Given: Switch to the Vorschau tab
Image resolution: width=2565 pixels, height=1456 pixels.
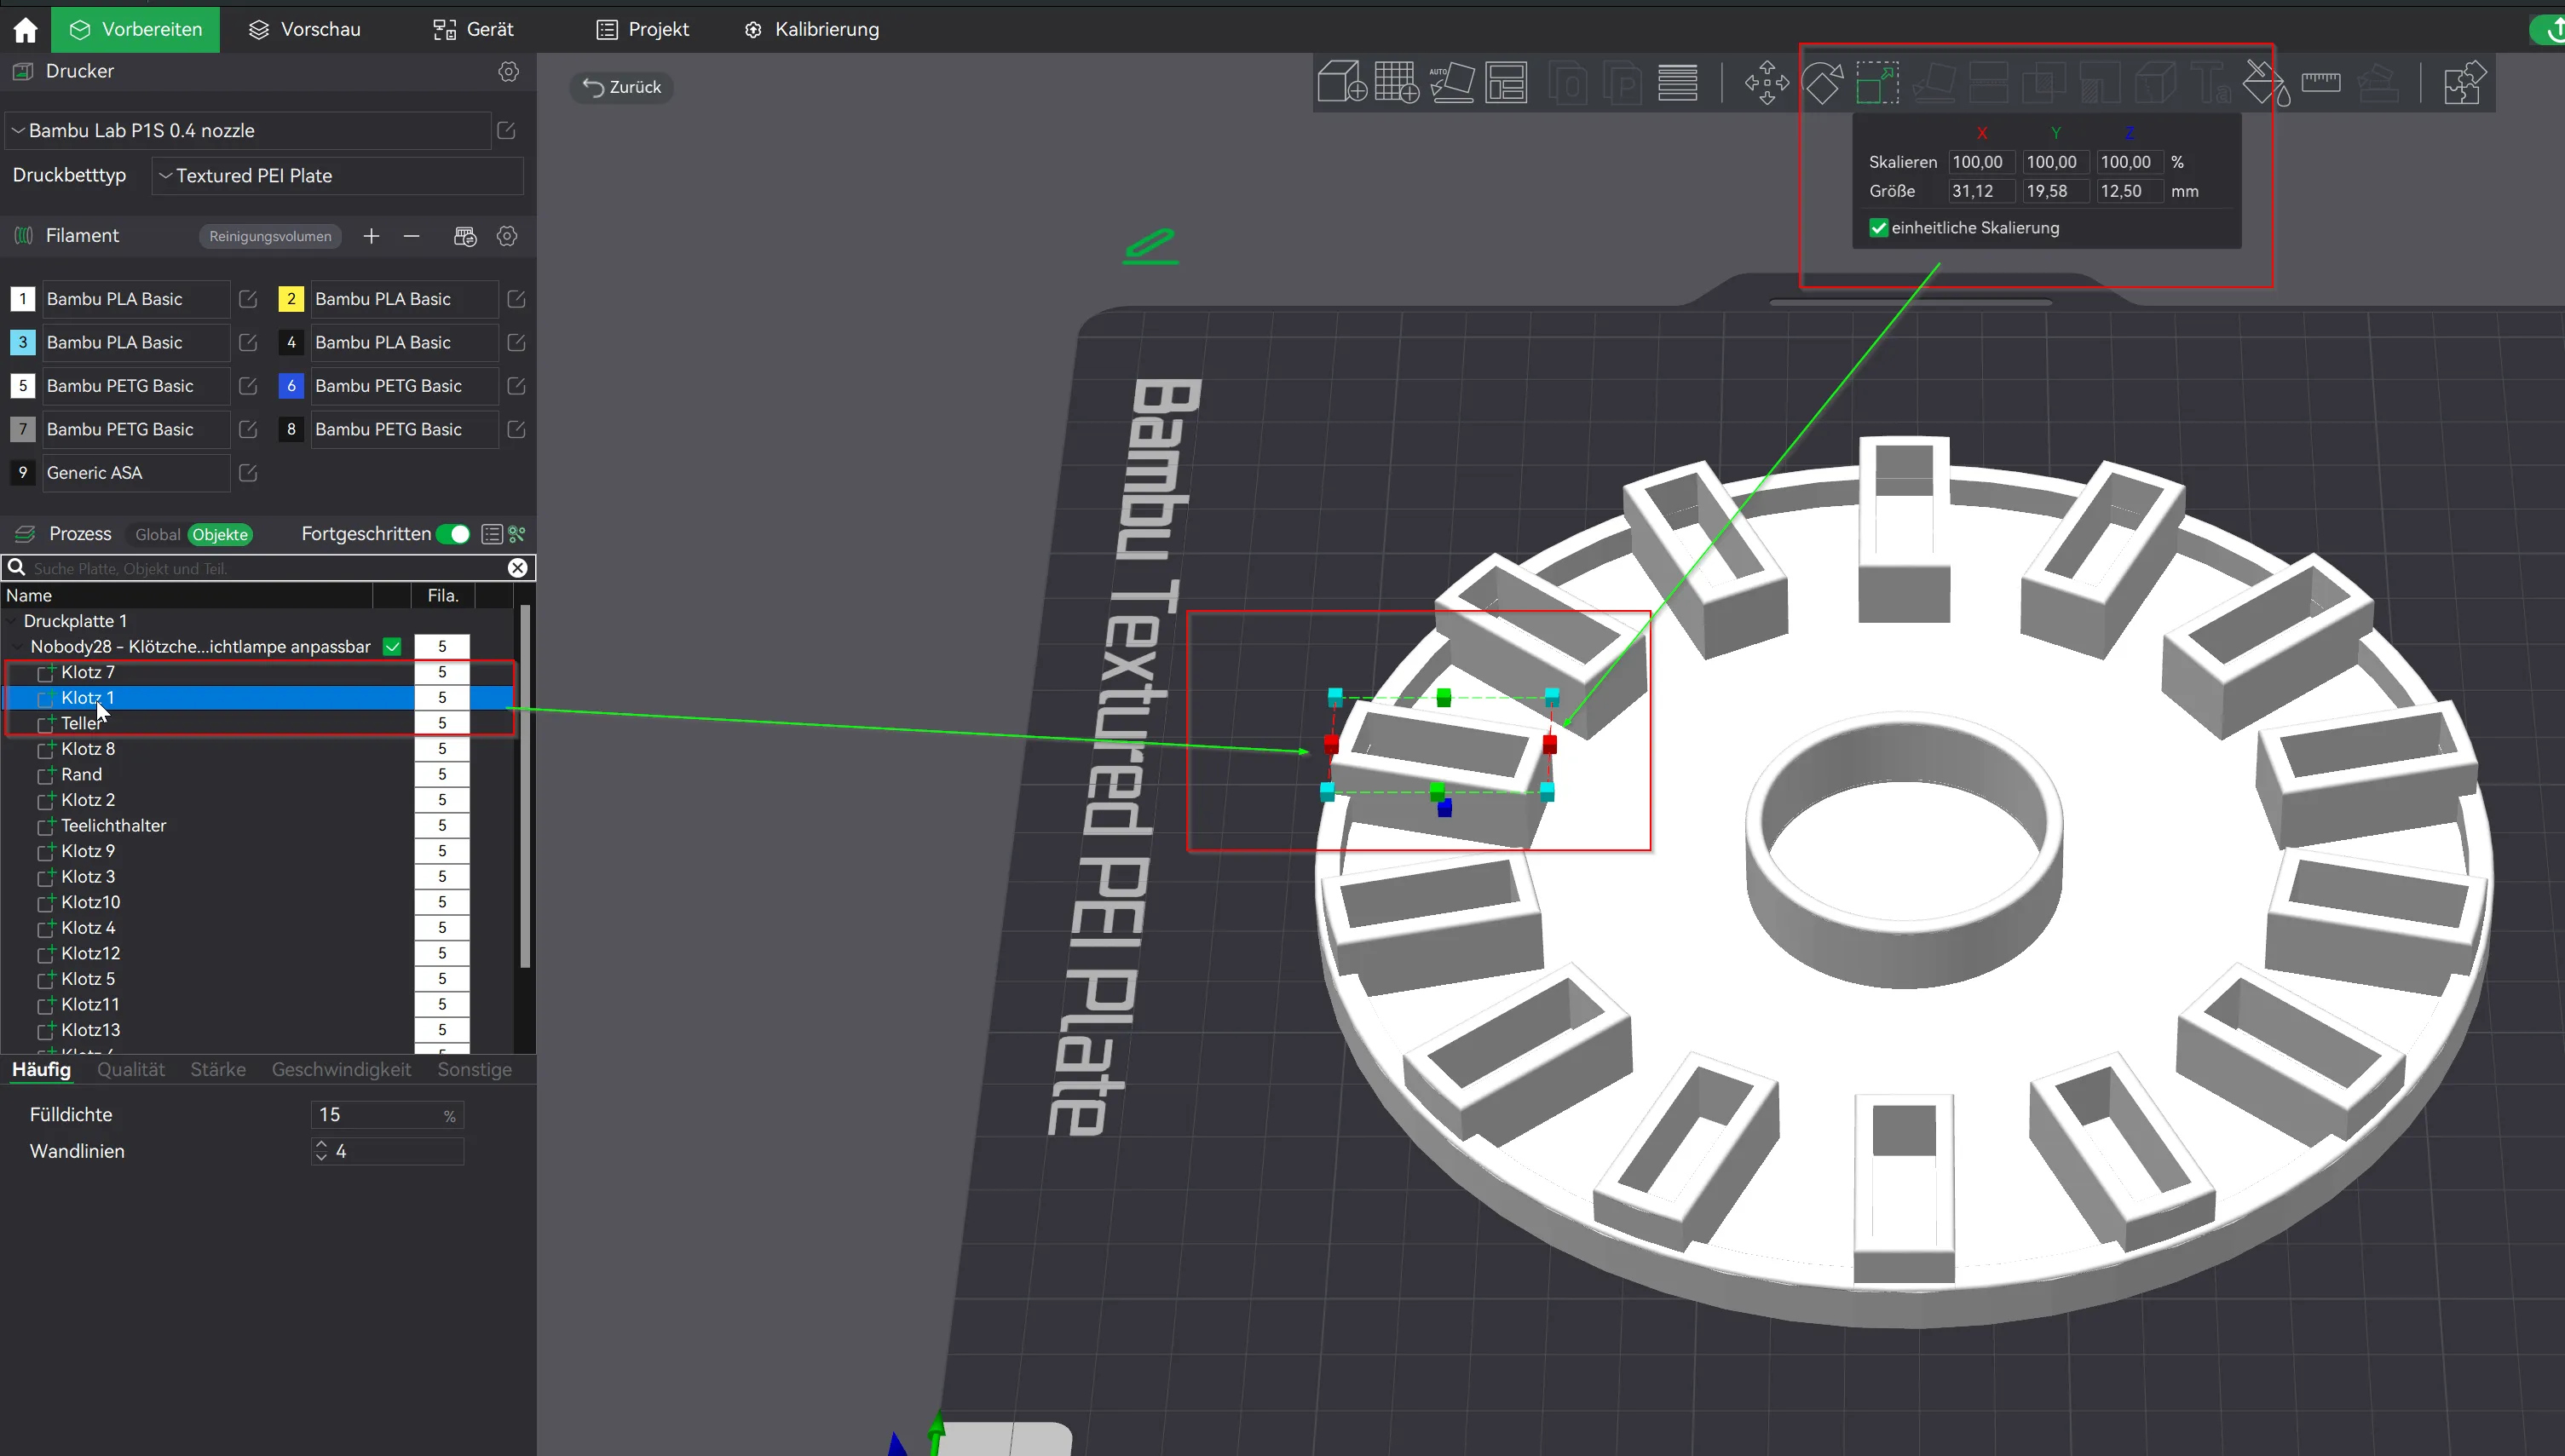Looking at the screenshot, I should (x=305, y=30).
